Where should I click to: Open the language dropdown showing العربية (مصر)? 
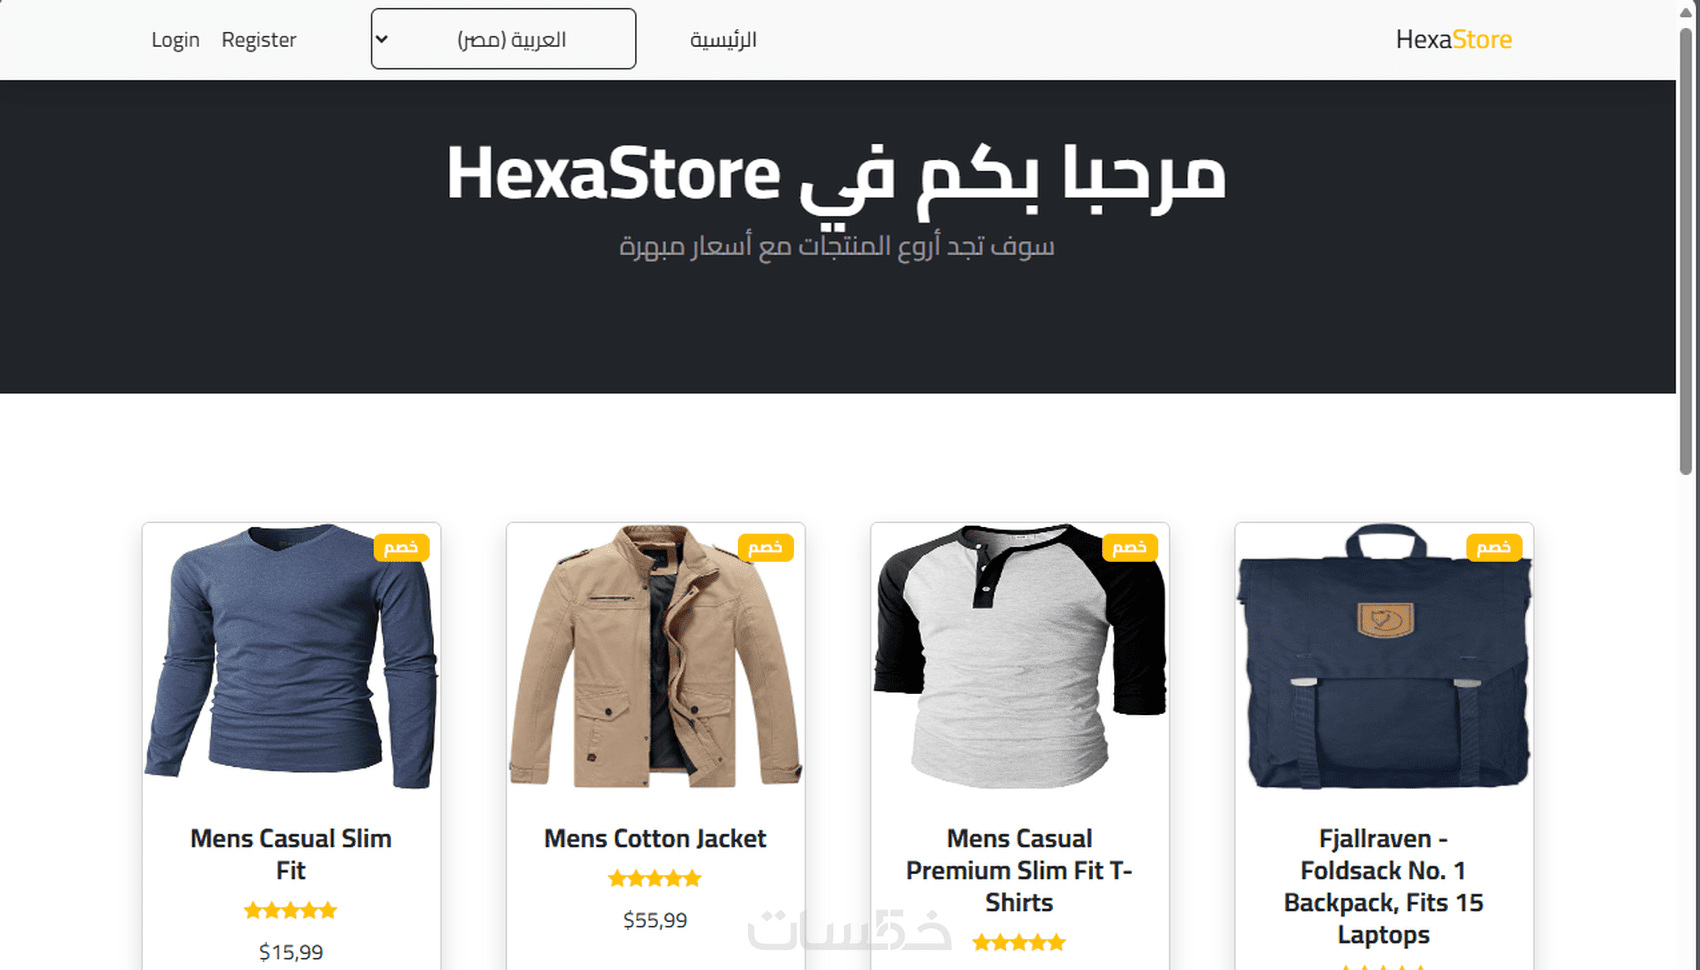pyautogui.click(x=503, y=39)
